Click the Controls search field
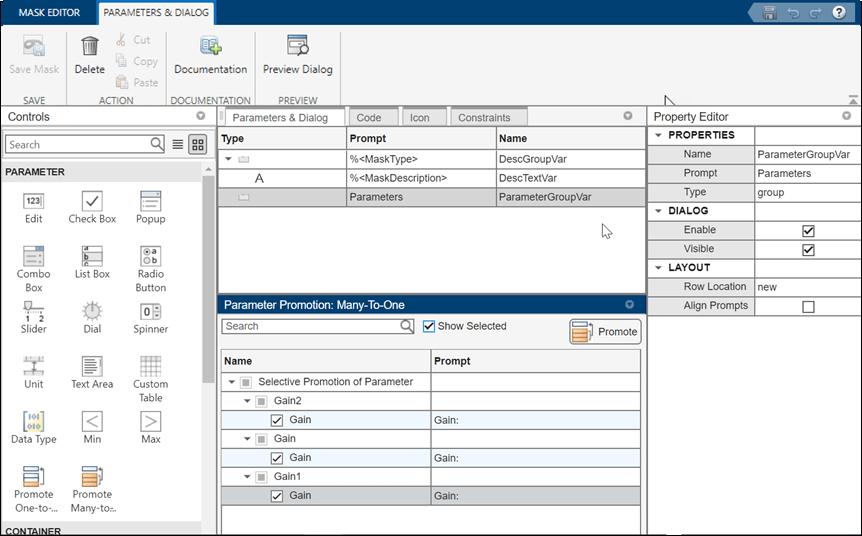862x536 pixels. [78, 144]
